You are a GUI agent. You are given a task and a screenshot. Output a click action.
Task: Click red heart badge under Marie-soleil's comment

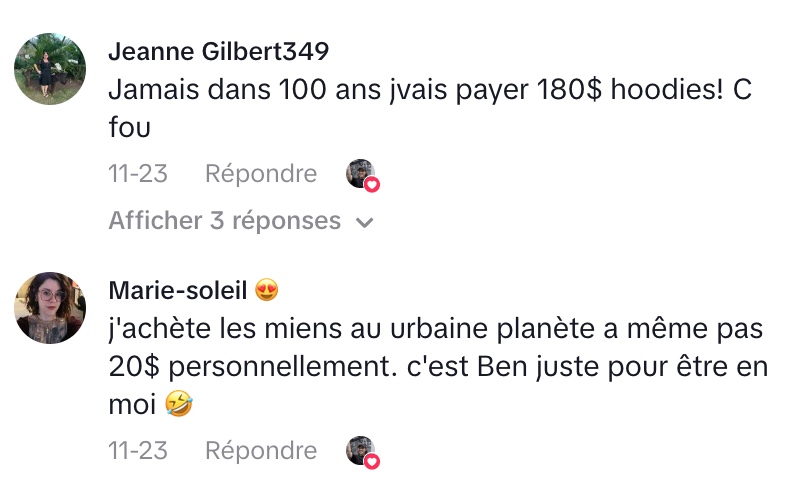click(372, 461)
